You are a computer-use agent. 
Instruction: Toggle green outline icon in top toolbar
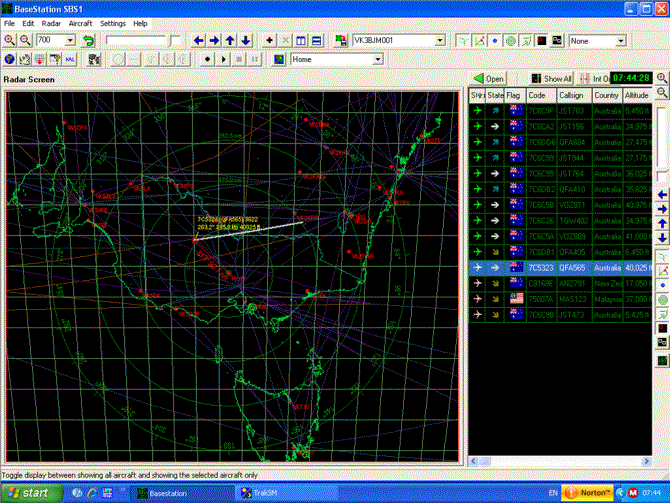[x=526, y=41]
